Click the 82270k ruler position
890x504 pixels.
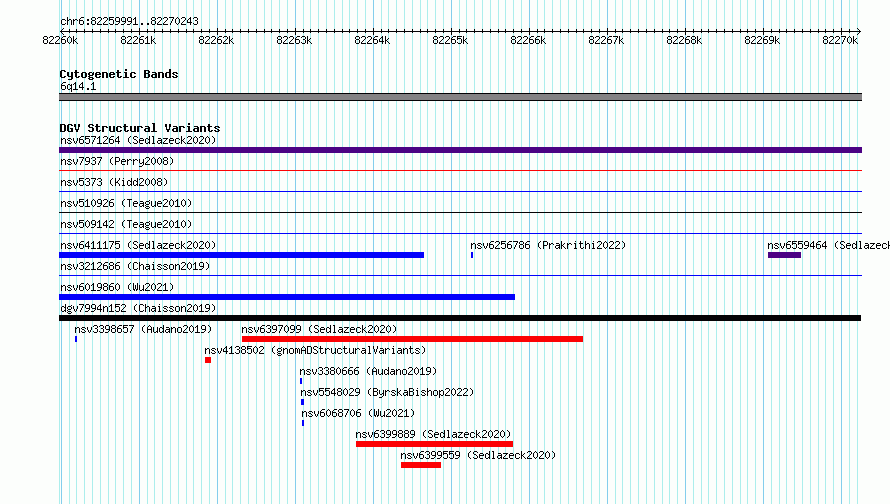[840, 40]
